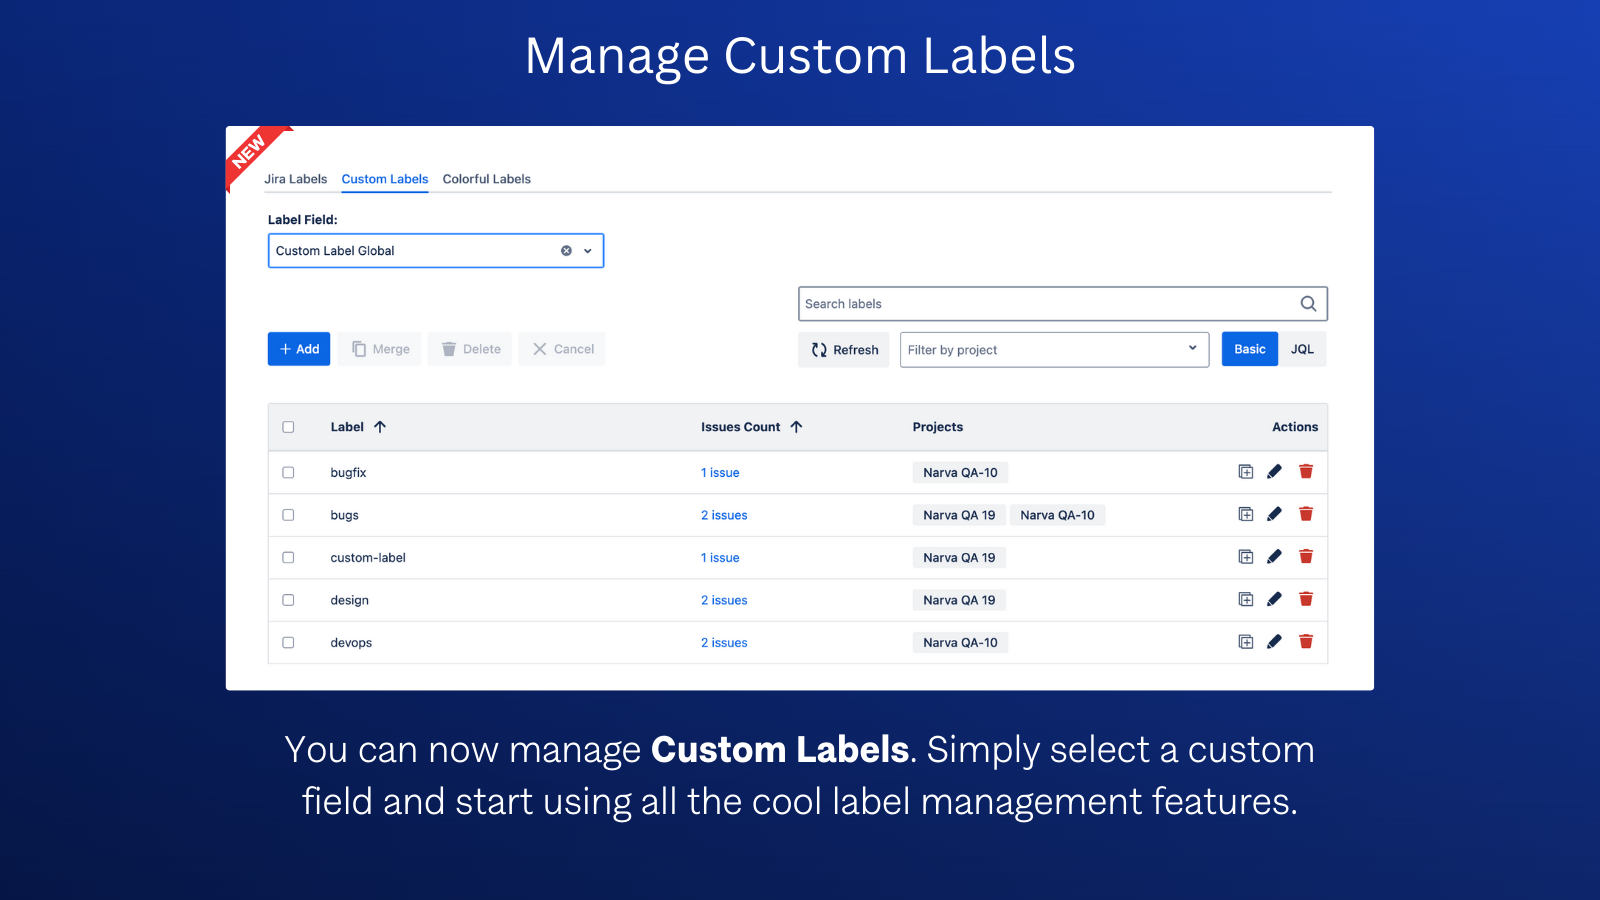Click the bugfix label name
Screen dimensions: 1600x900
348,473
